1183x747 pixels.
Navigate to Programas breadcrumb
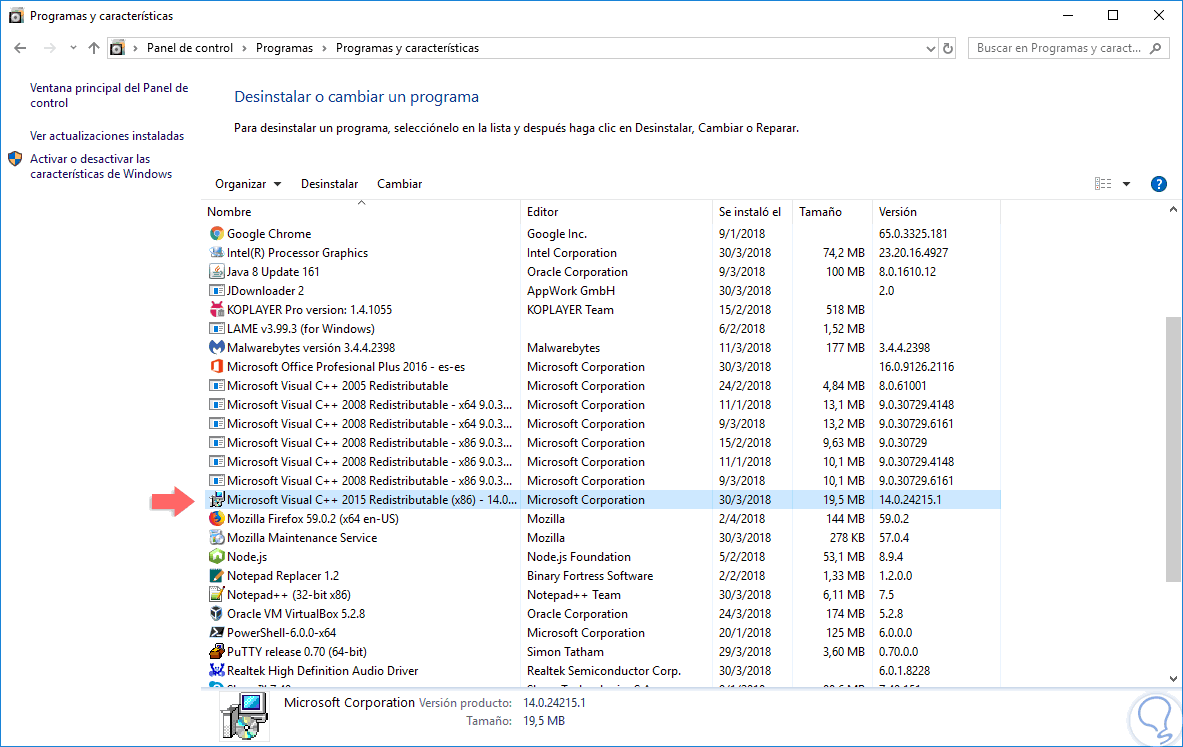pos(284,48)
